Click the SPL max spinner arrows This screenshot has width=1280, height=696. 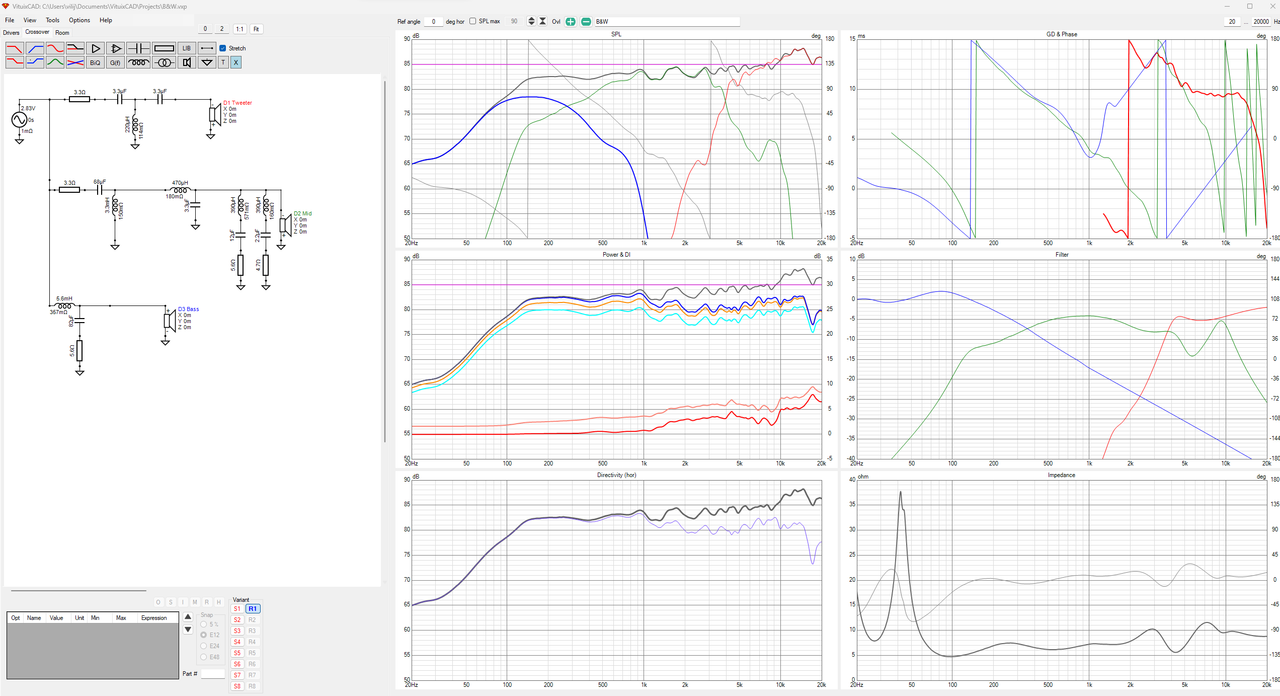coord(531,21)
